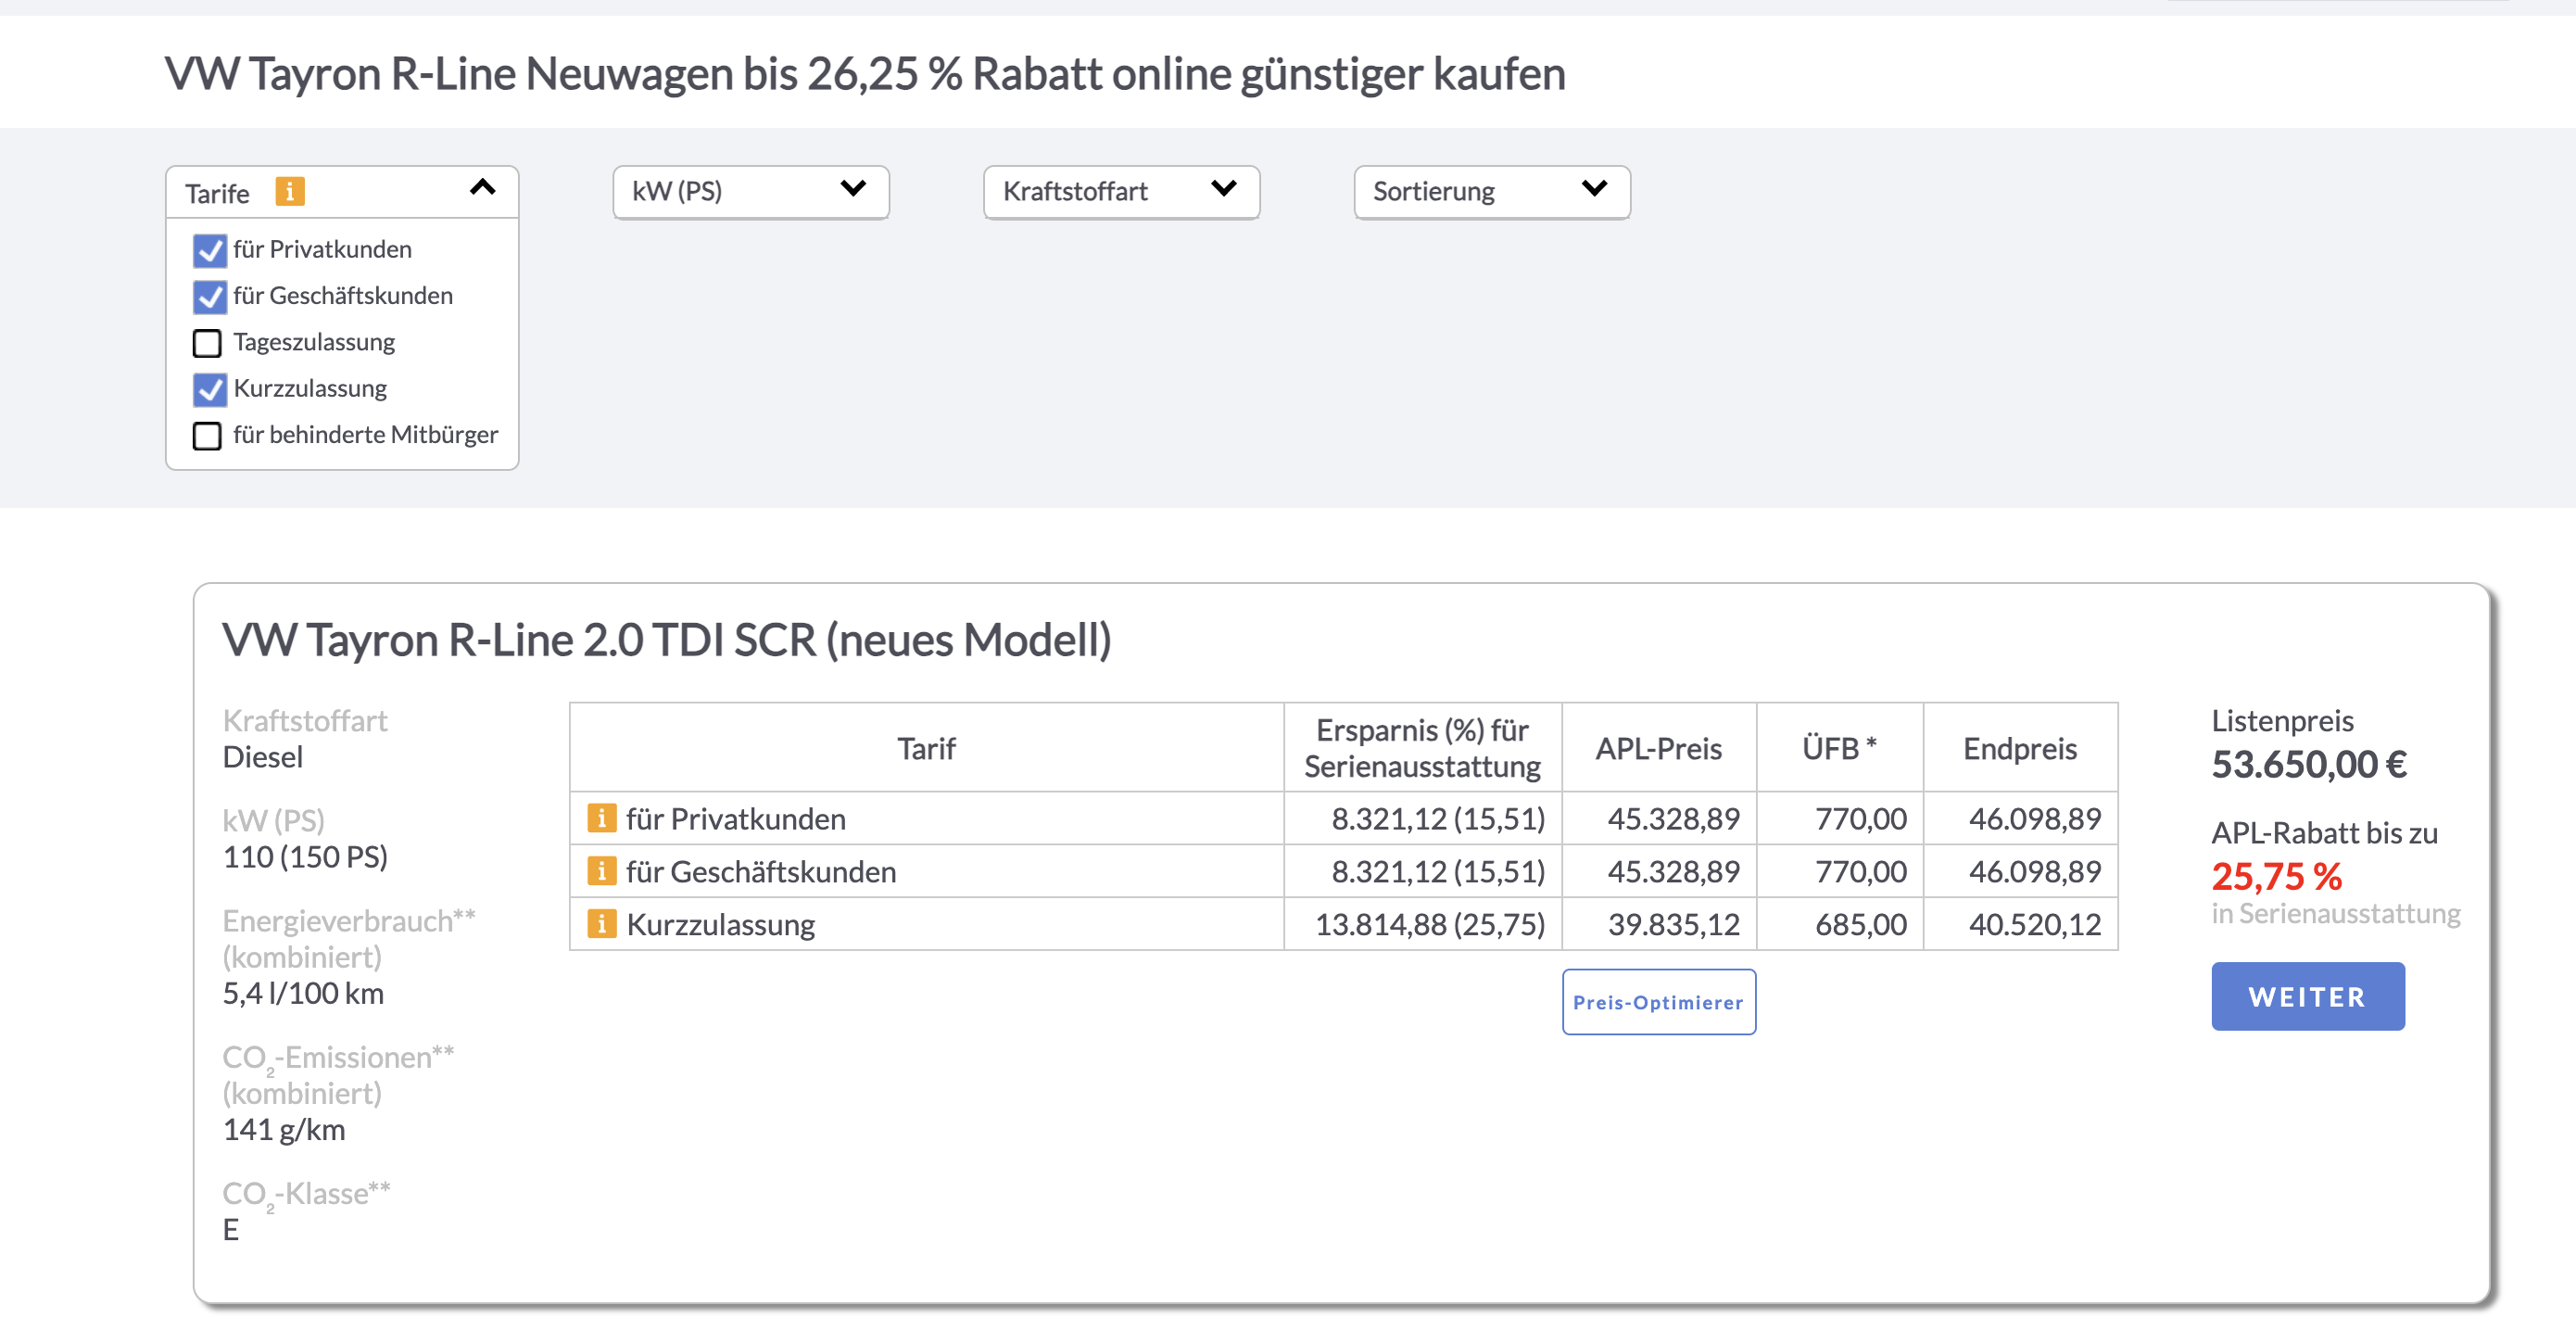Click the ÜFB * column header
Viewport: 2576px width, 1344px height.
pyautogui.click(x=1839, y=749)
